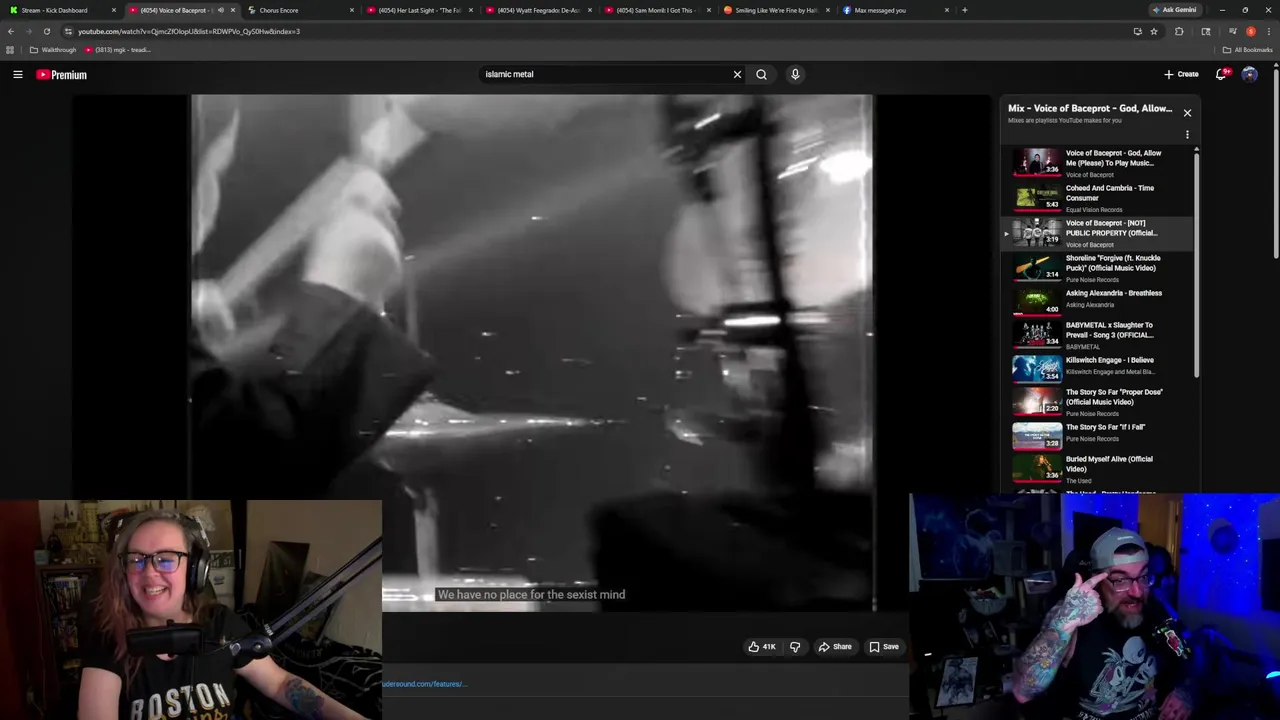Like the video with thumbs up
This screenshot has height=720, width=1280.
tap(762, 647)
